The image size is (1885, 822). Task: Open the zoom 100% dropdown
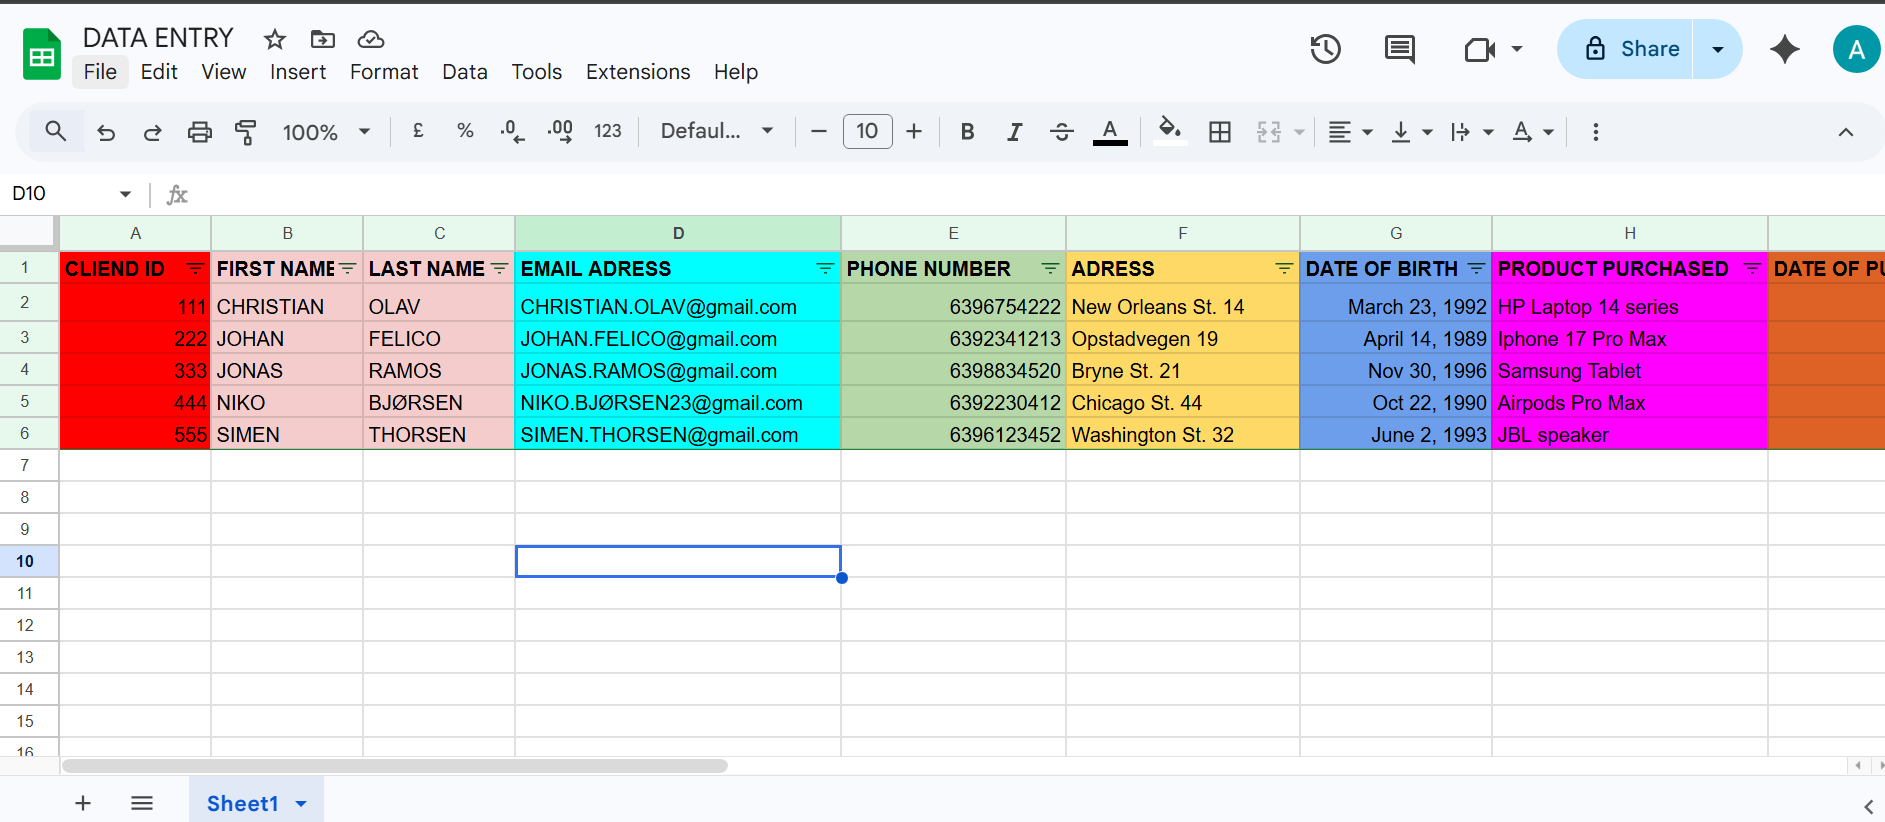326,132
